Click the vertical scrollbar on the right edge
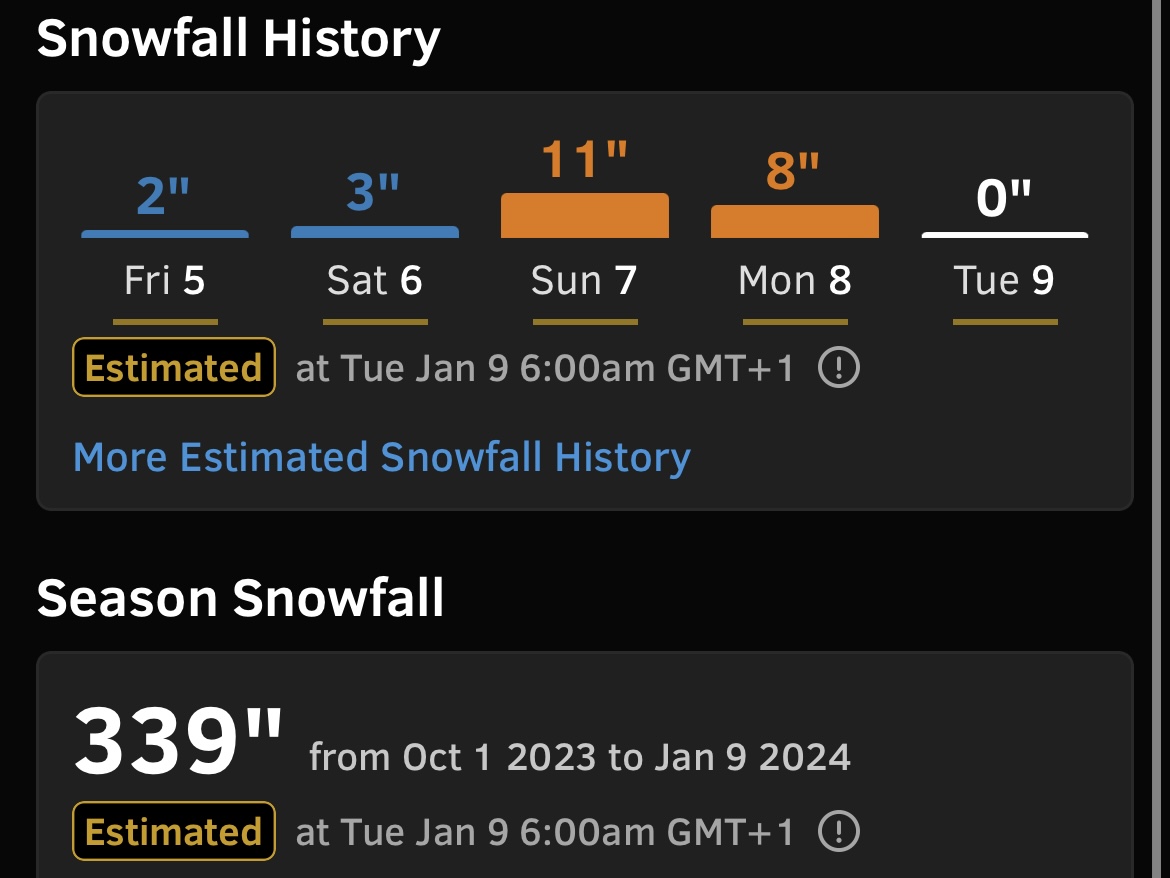This screenshot has height=878, width=1170. tap(1156, 439)
